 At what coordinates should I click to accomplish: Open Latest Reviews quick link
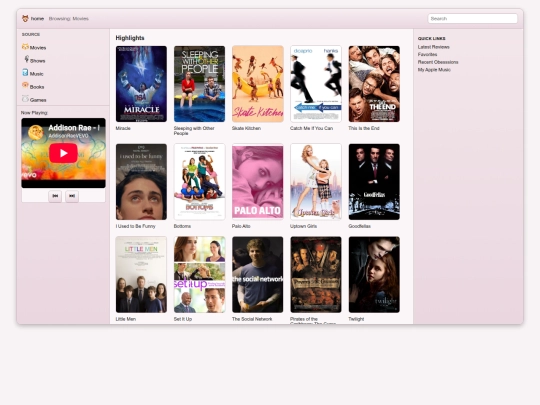(434, 47)
